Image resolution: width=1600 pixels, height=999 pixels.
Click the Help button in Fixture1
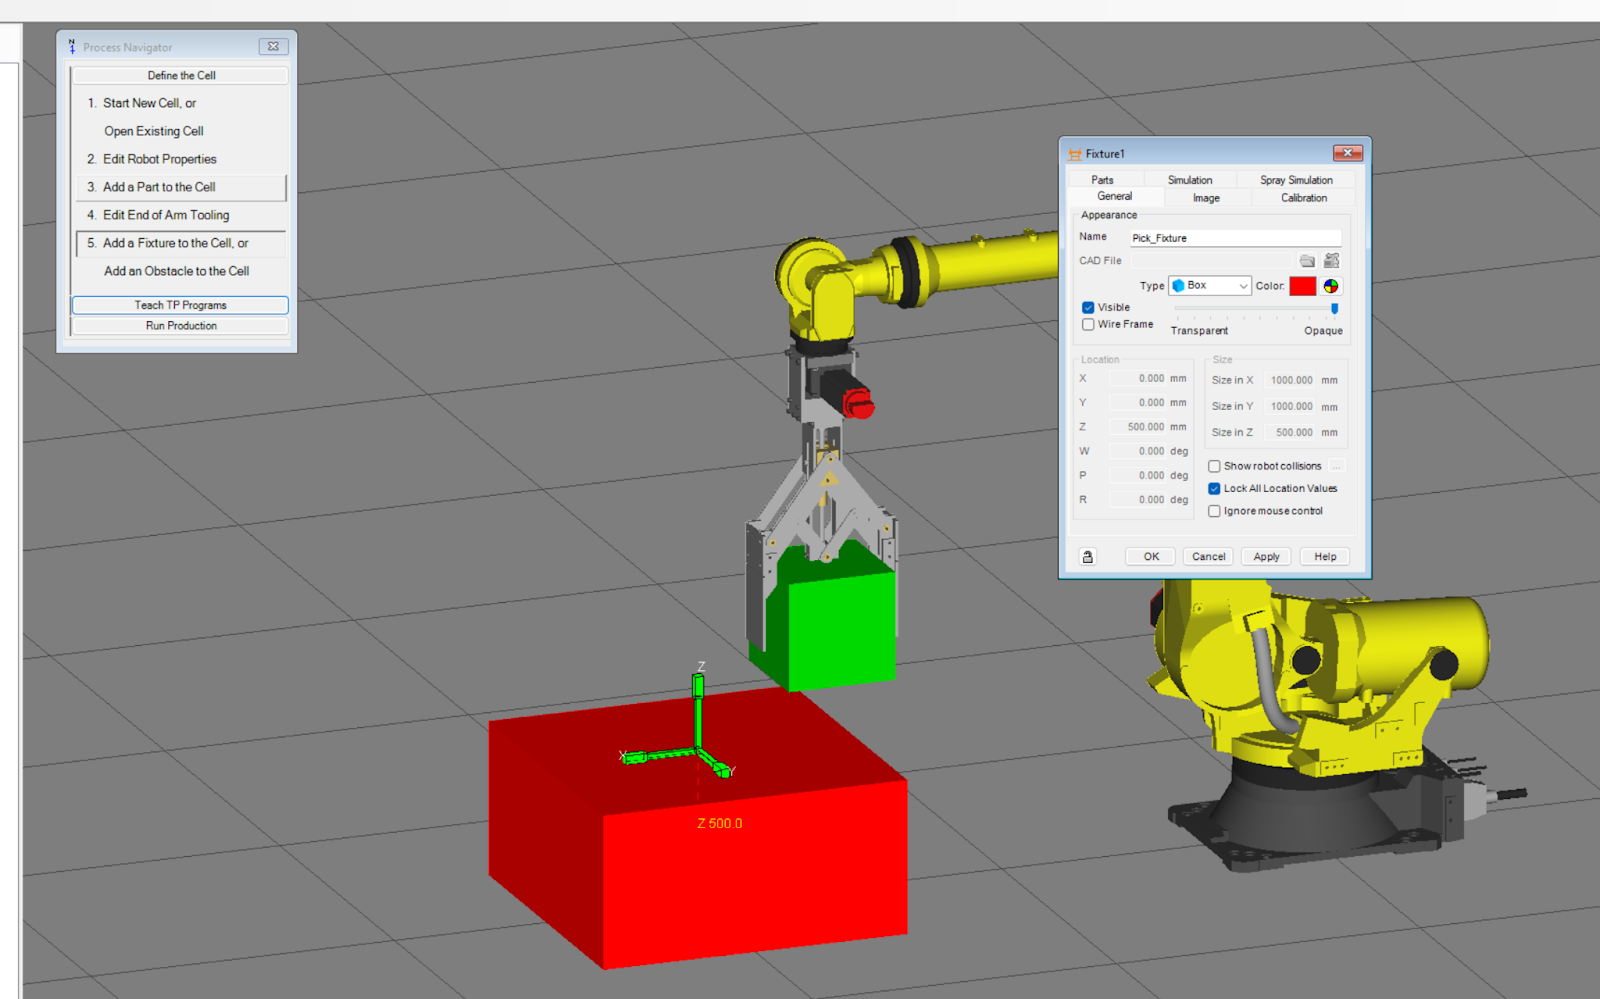(x=1325, y=557)
